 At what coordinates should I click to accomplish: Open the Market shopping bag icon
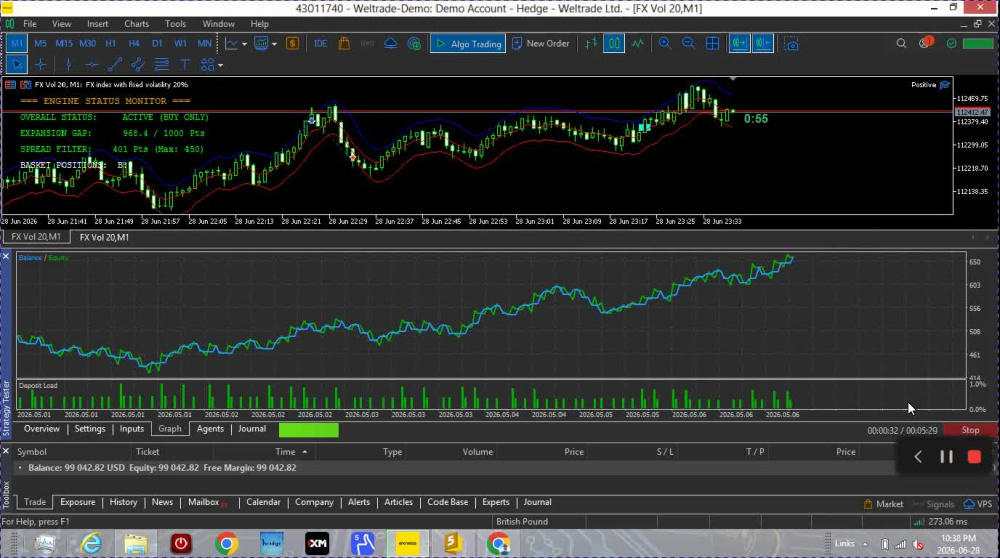point(344,43)
